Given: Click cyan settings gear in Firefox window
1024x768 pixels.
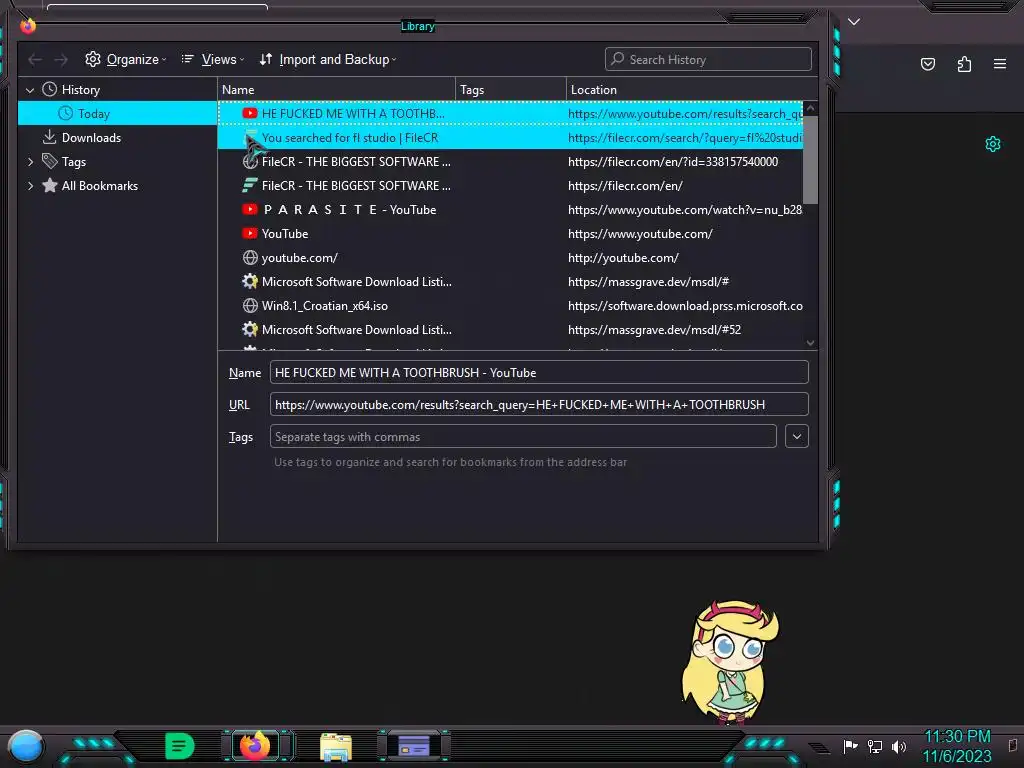Looking at the screenshot, I should 993,144.
